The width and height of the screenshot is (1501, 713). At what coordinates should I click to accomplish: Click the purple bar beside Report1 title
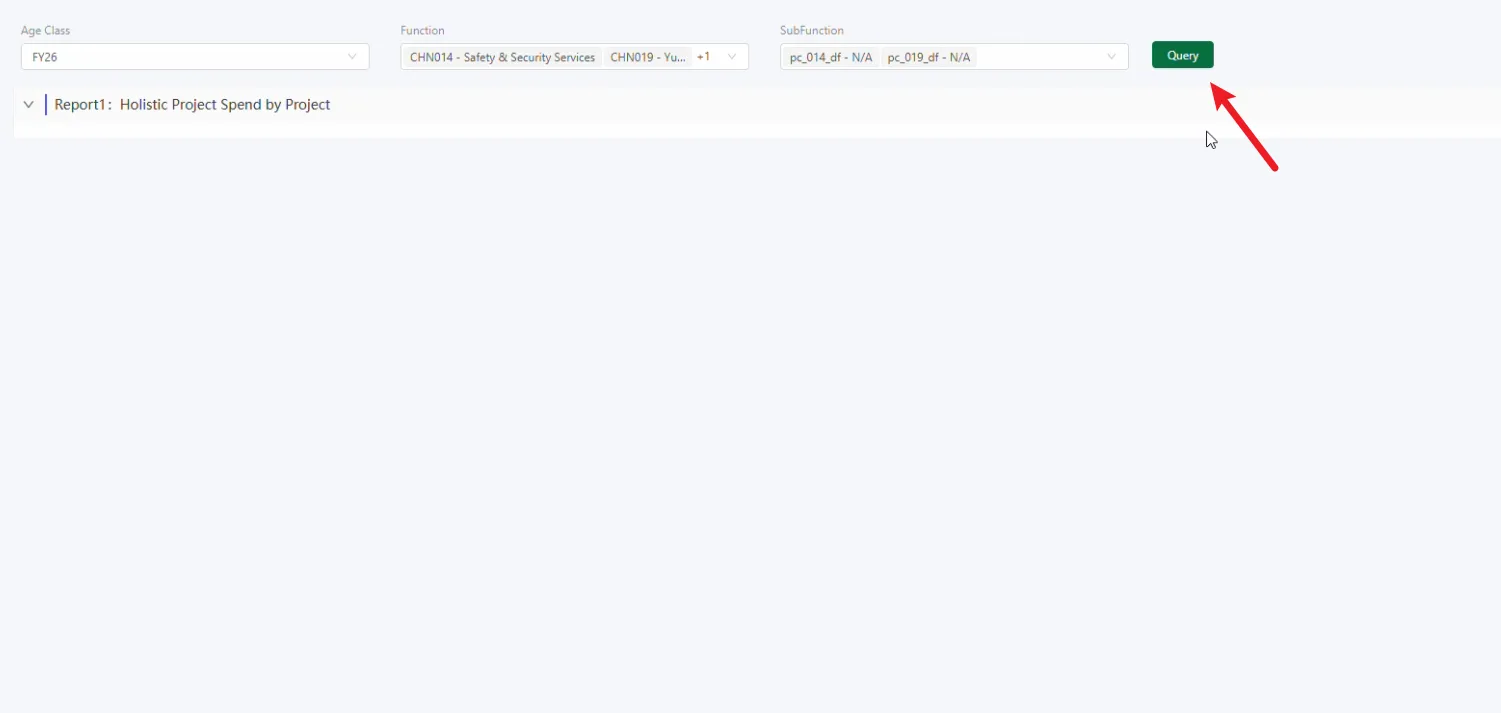46,105
